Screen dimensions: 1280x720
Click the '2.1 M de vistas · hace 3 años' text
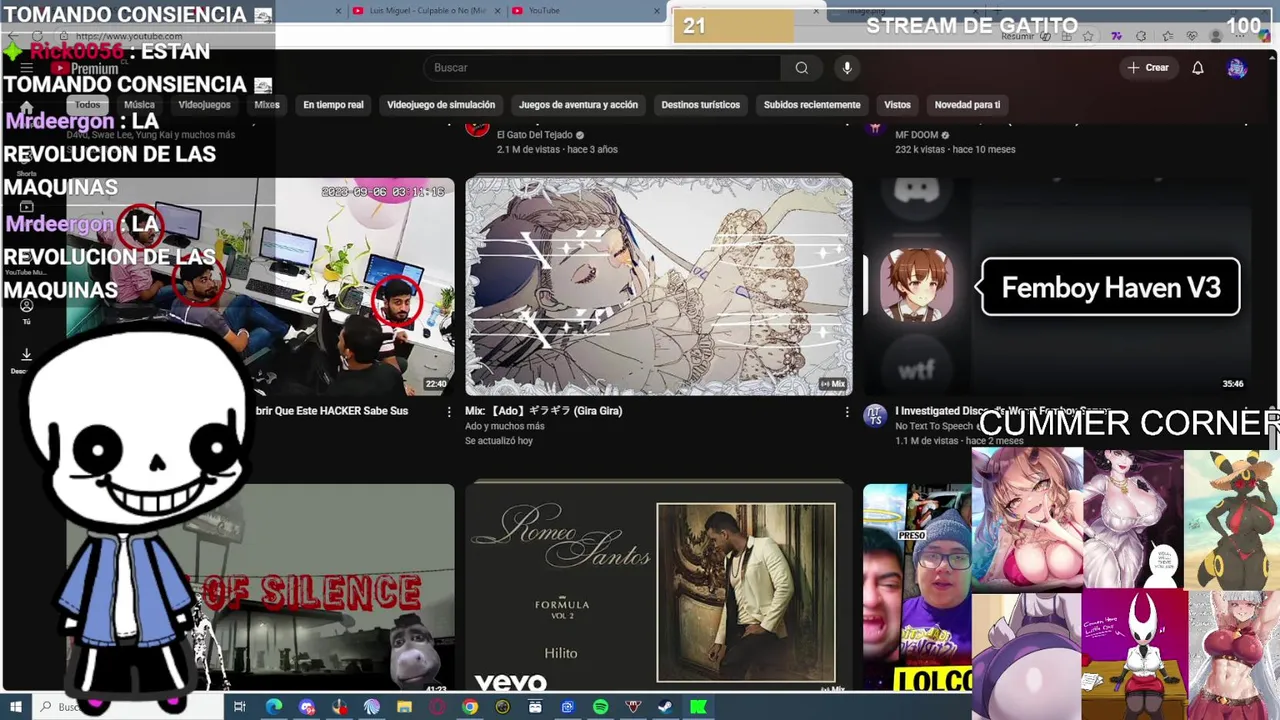(557, 150)
